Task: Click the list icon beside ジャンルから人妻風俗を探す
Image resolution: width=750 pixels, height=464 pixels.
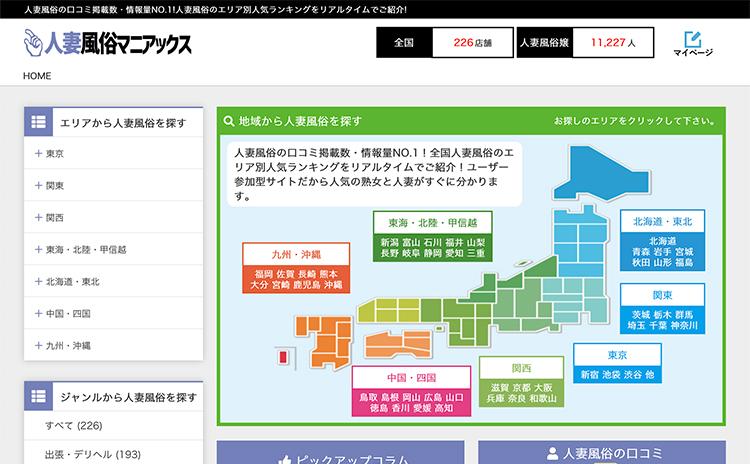Action: pyautogui.click(x=39, y=397)
